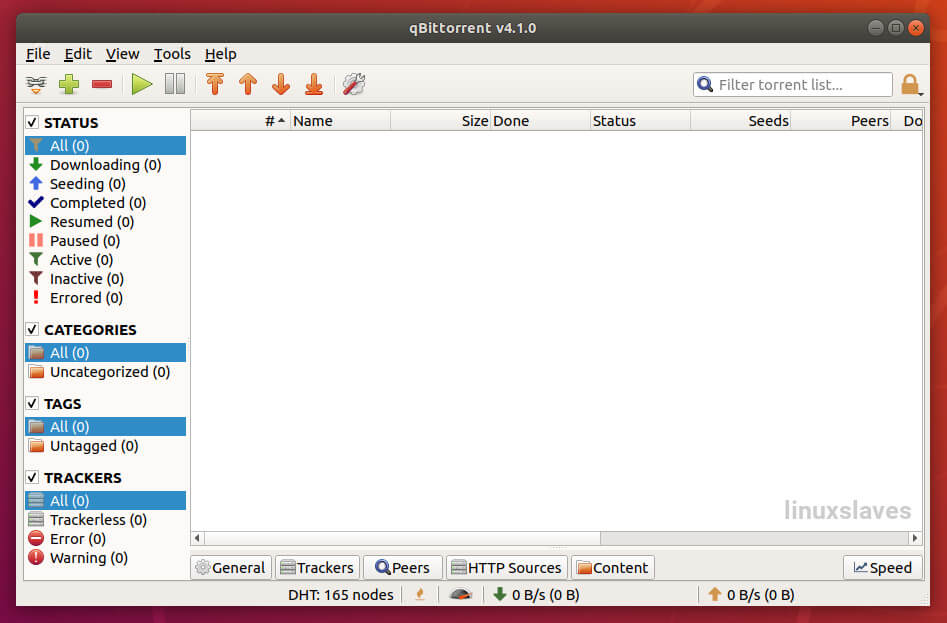Screen dimensions: 947x623
Task: Click the Filter torrent list search field
Action: click(x=793, y=85)
